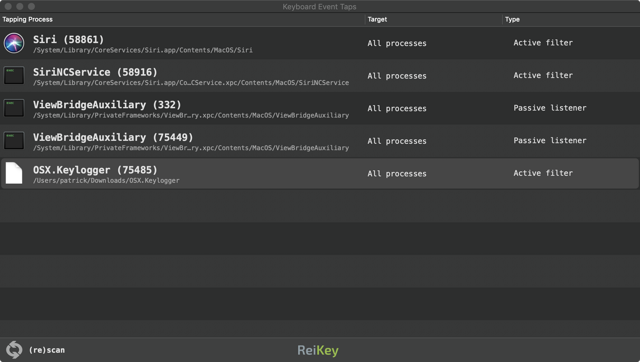Viewport: 640px width, 362px height.
Task: Select the SiriNCService (58916) row name
Action: [95, 72]
